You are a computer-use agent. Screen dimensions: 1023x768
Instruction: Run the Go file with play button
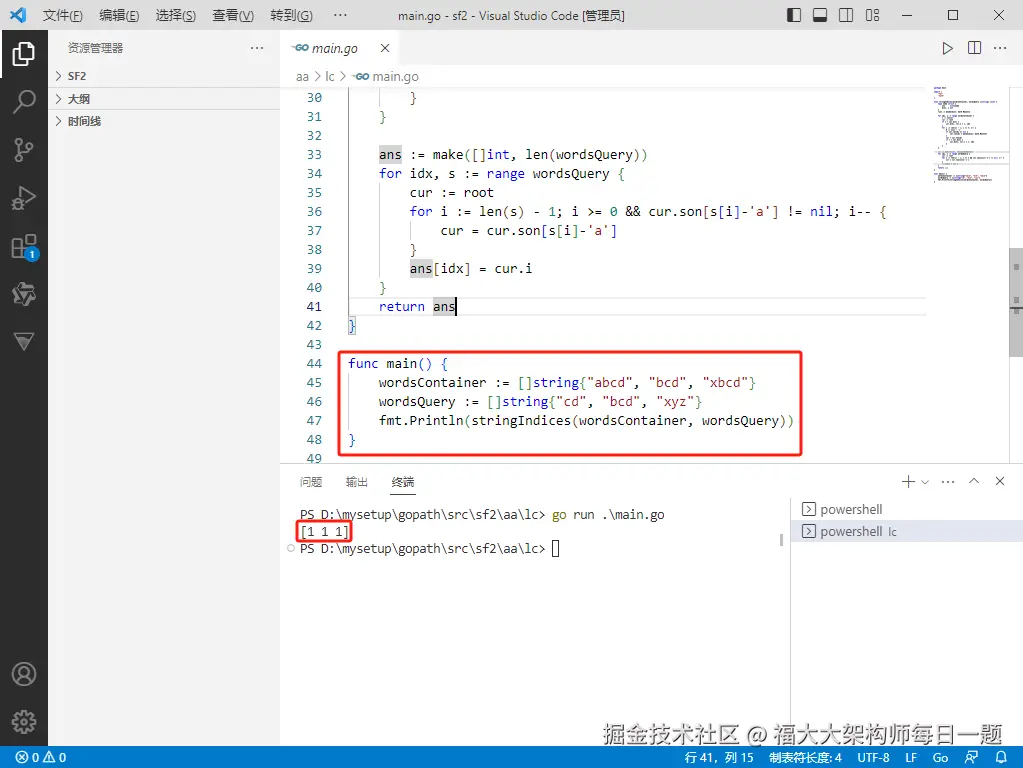tap(947, 48)
